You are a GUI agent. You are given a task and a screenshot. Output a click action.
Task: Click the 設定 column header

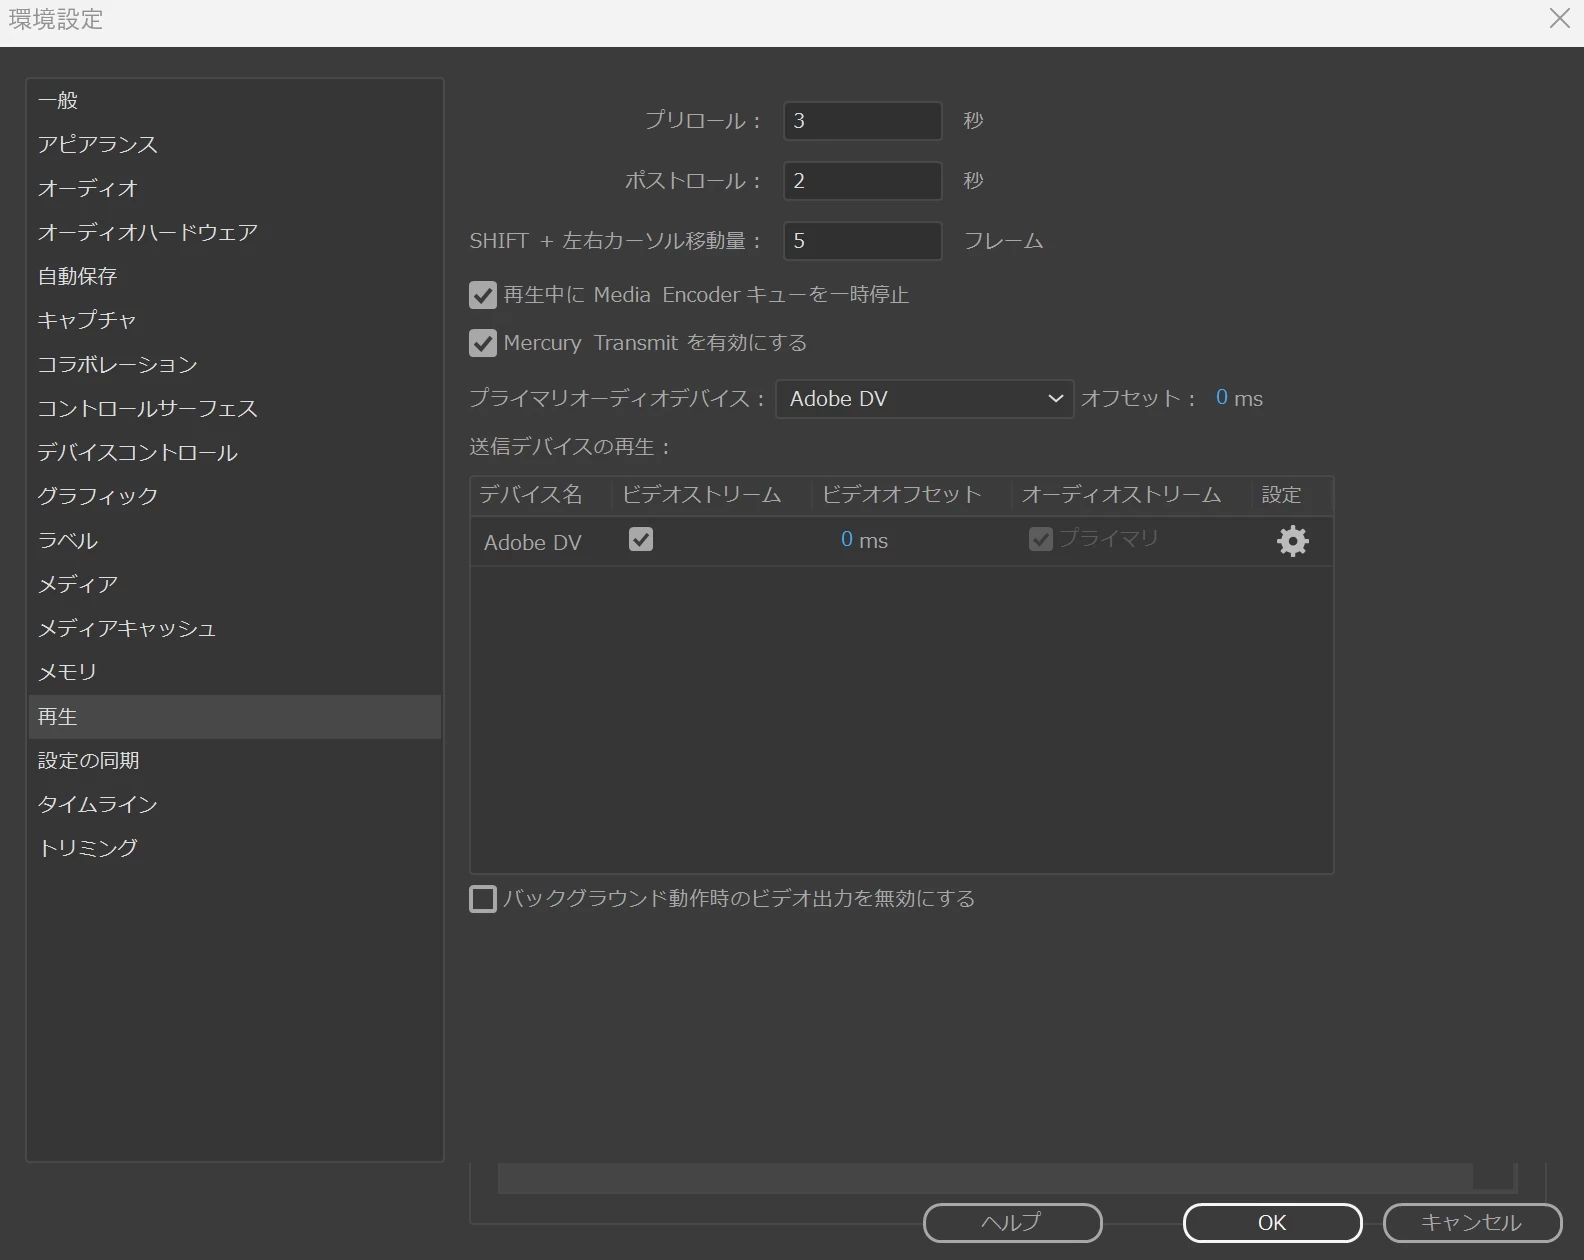[1292, 495]
